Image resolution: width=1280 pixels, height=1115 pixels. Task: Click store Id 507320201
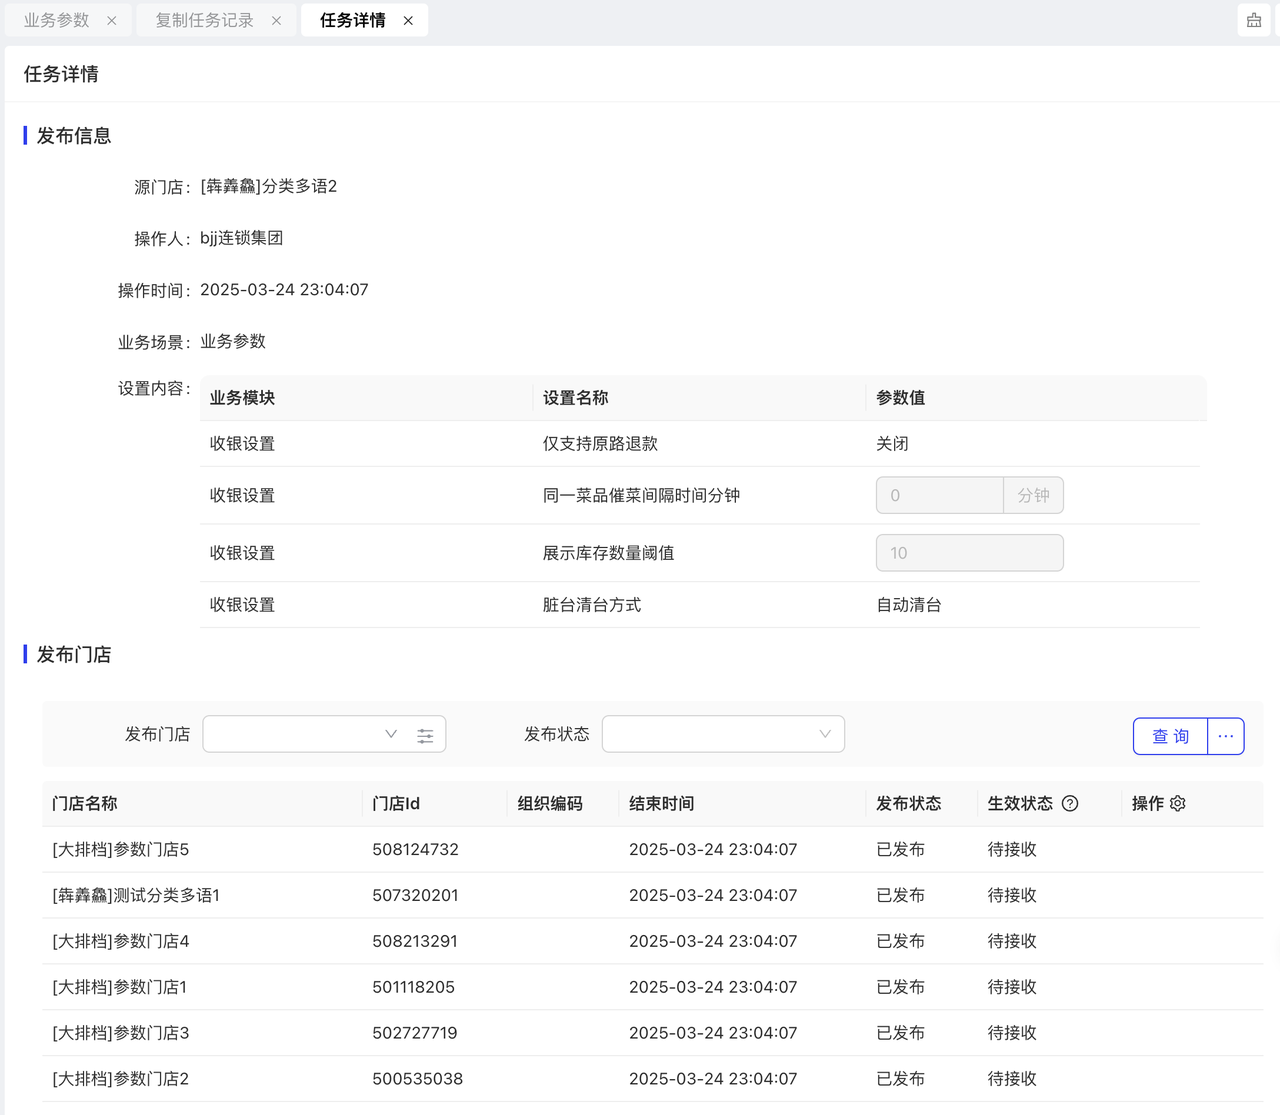pyautogui.click(x=415, y=896)
